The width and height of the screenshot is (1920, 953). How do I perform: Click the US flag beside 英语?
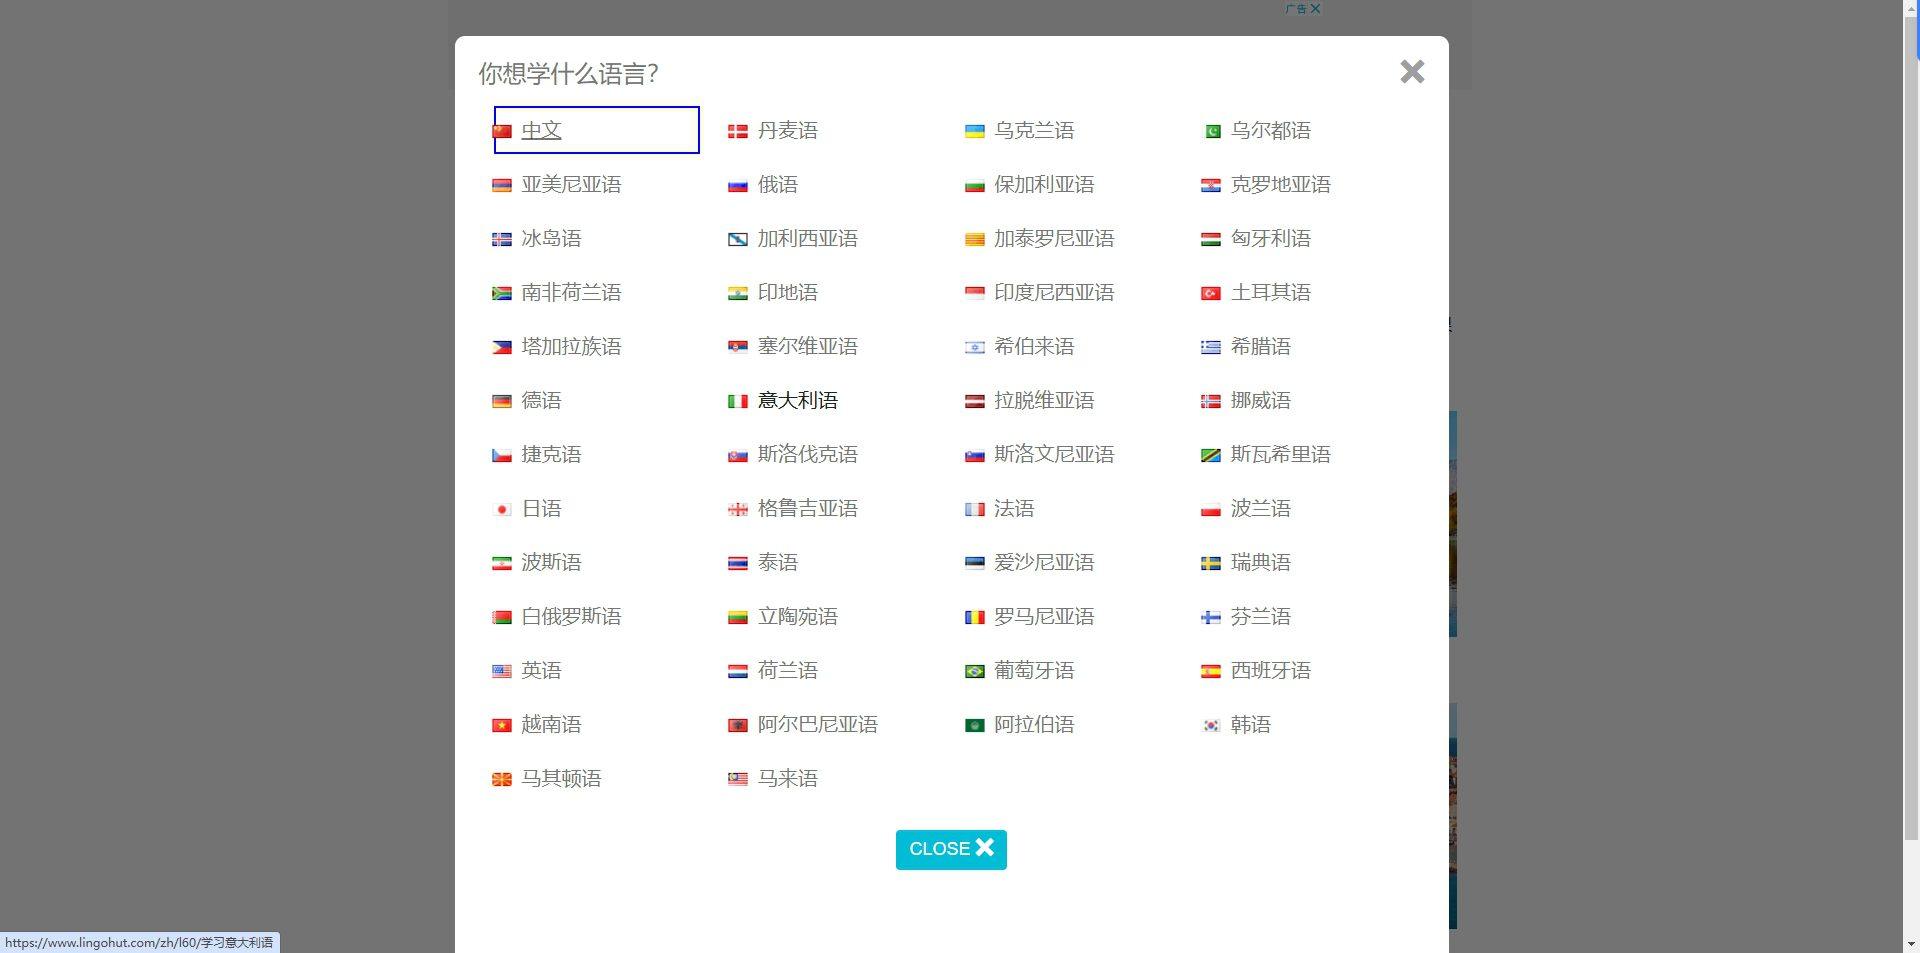tap(502, 672)
